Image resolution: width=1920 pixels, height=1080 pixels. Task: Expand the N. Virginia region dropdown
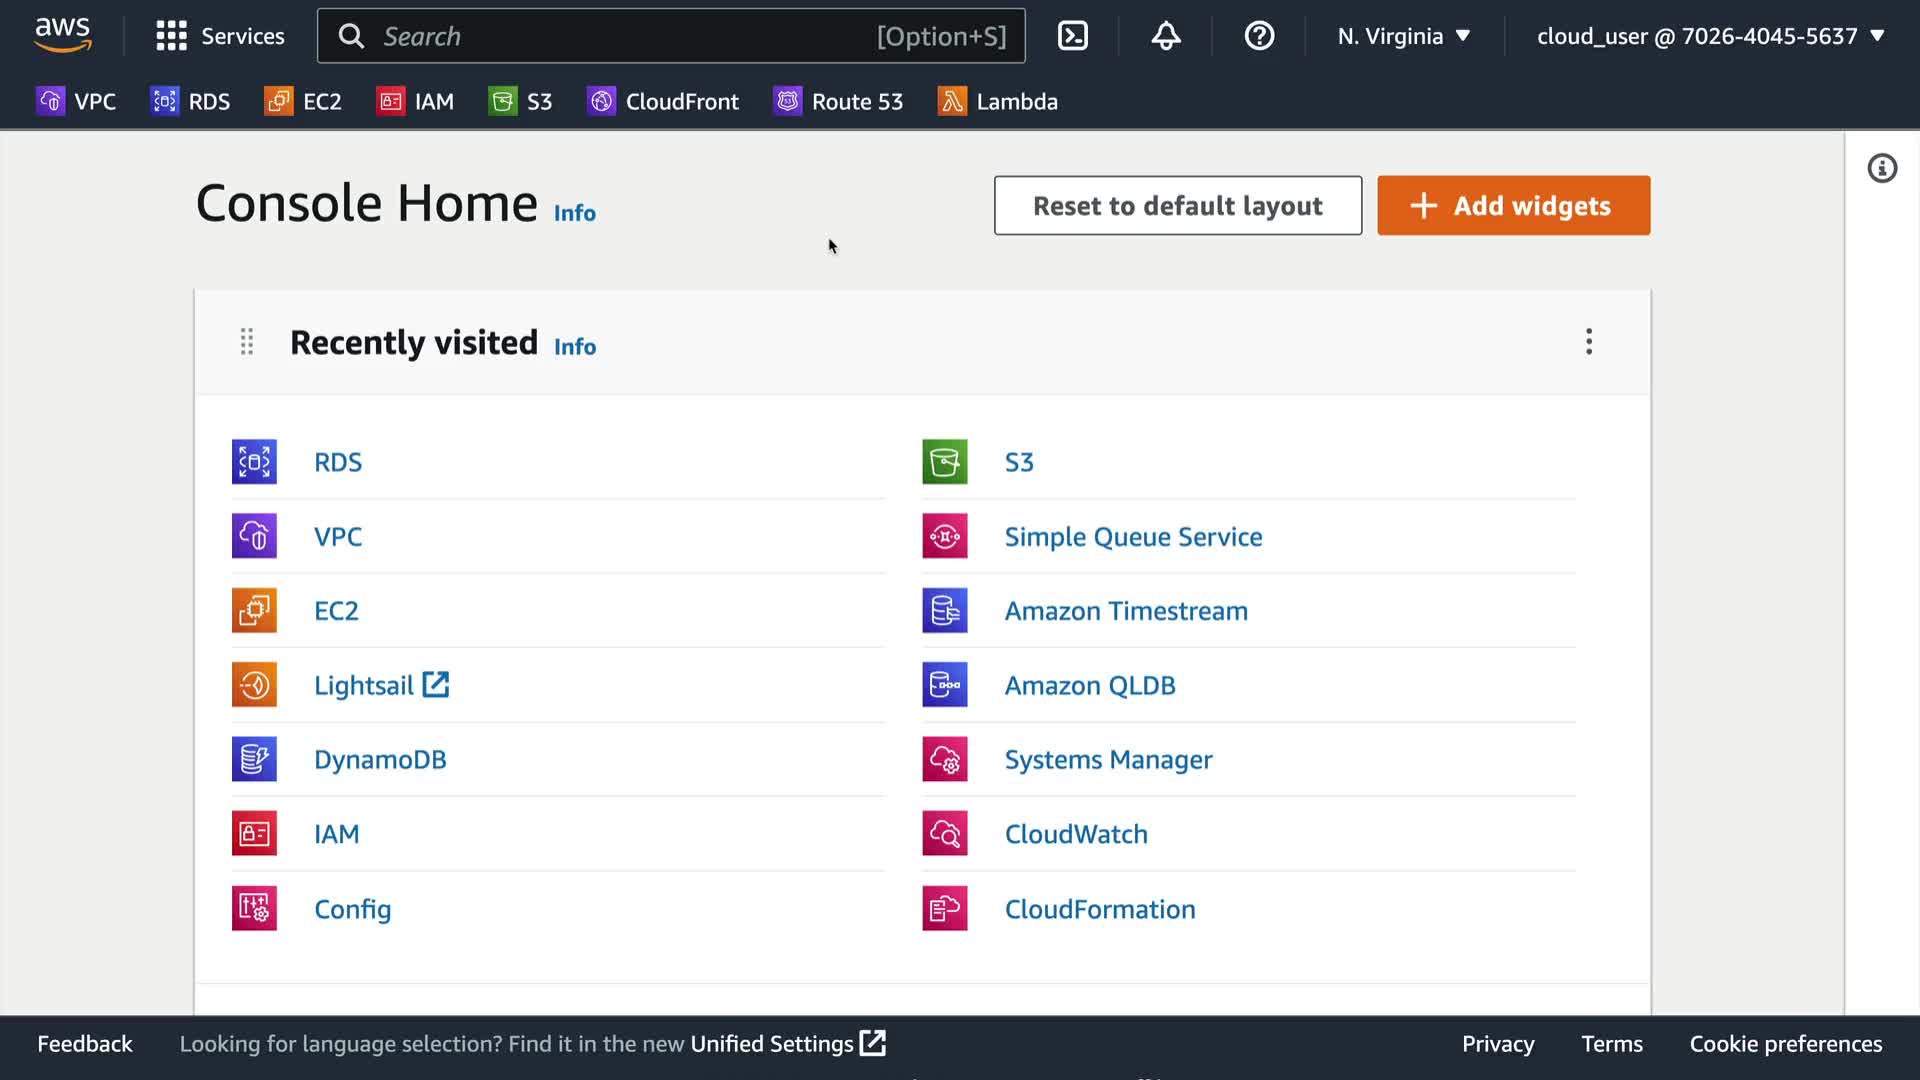[1404, 36]
